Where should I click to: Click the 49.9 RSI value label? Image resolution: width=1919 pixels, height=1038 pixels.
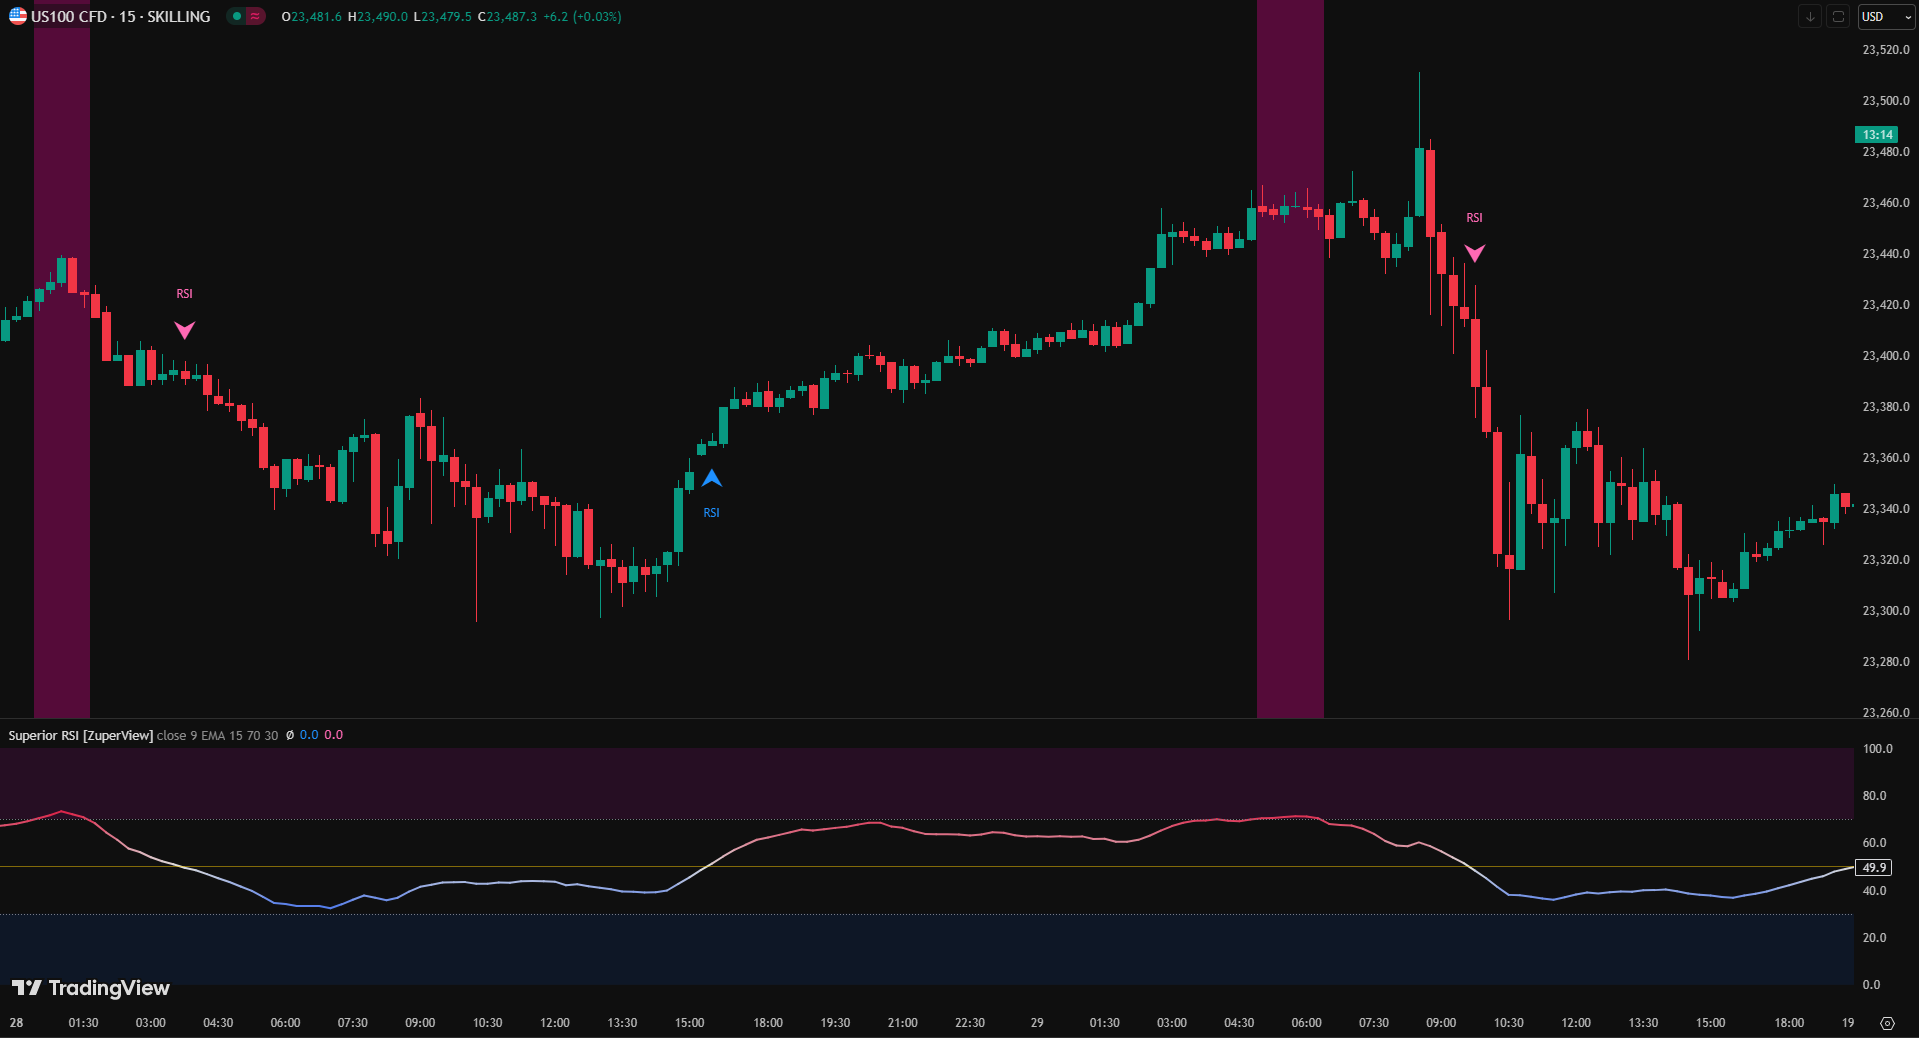[x=1874, y=868]
